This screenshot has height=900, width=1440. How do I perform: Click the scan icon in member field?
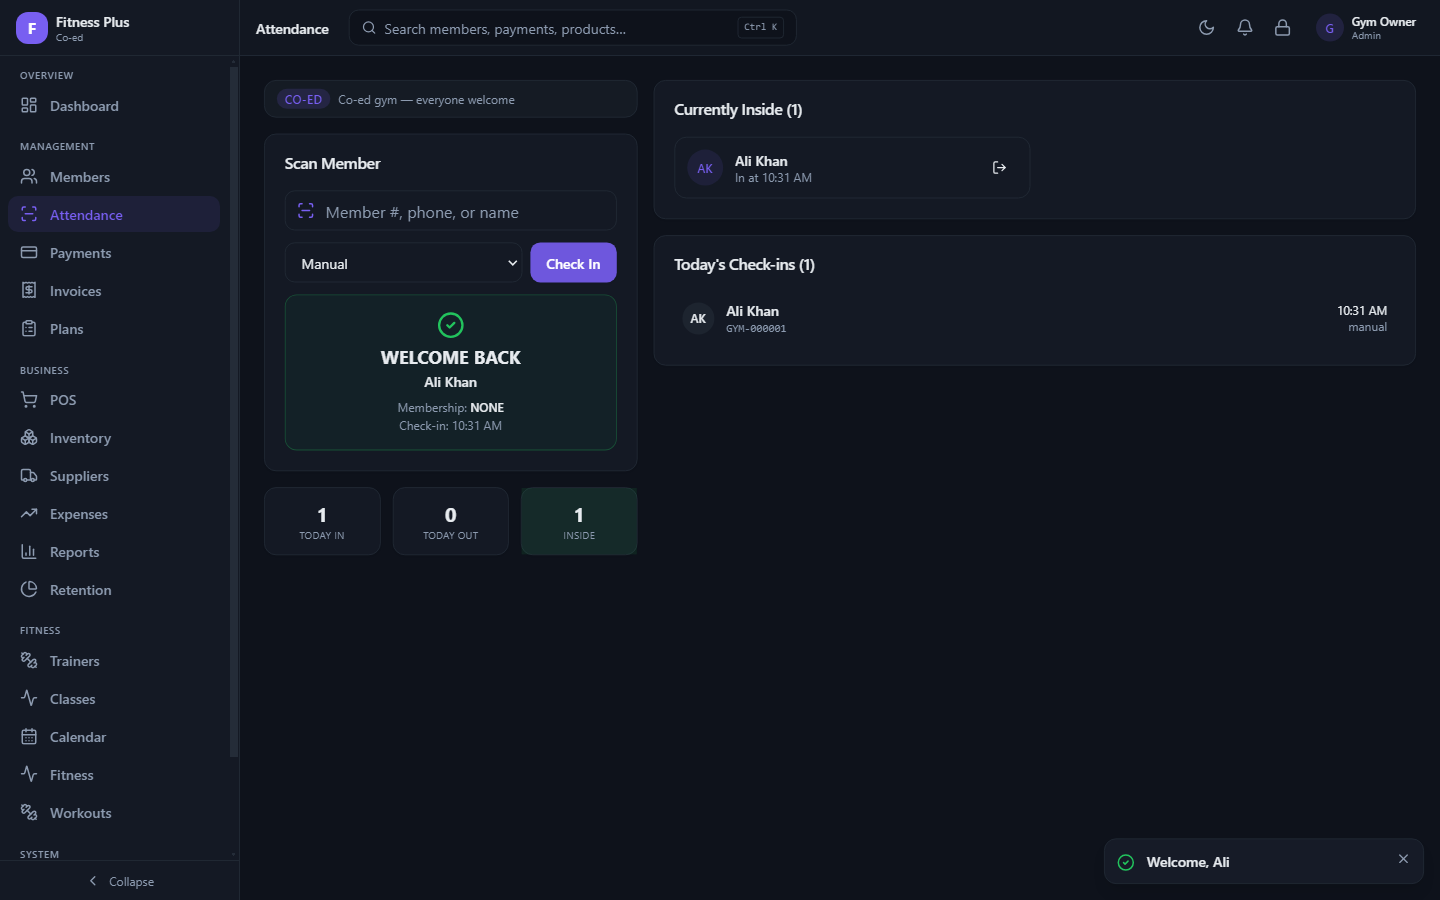(x=306, y=211)
